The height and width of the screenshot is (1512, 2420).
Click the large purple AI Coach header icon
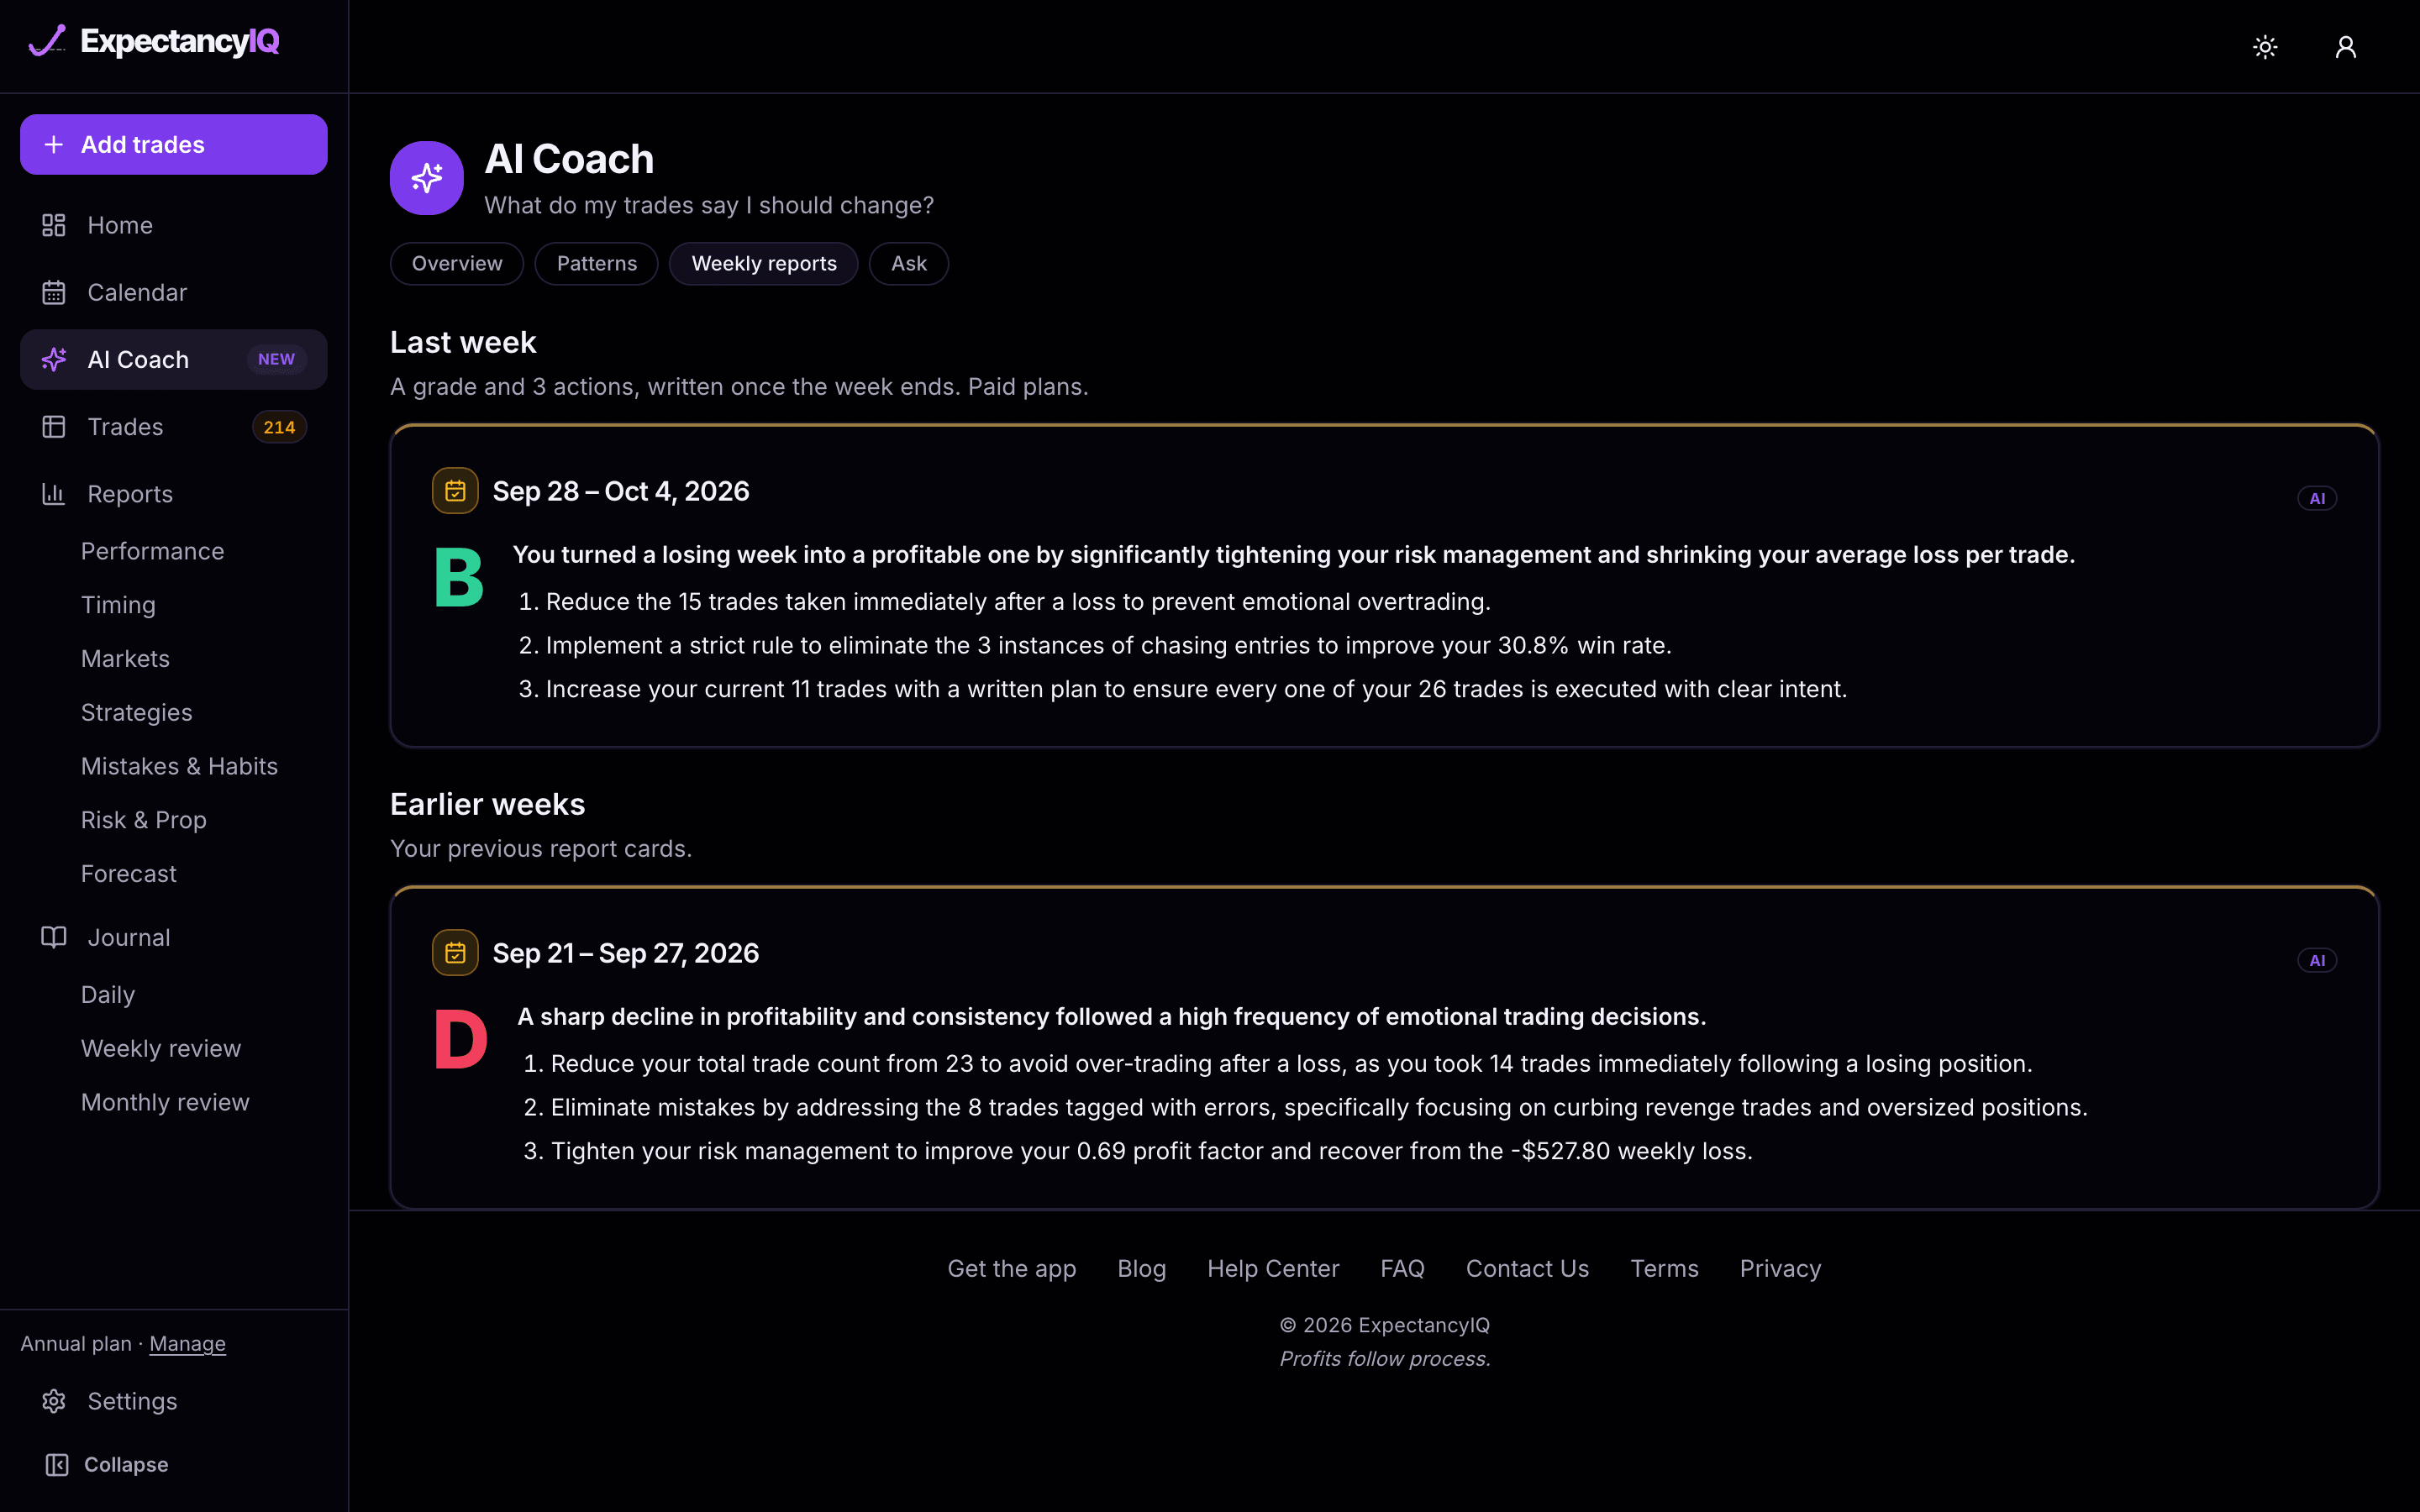(x=427, y=178)
